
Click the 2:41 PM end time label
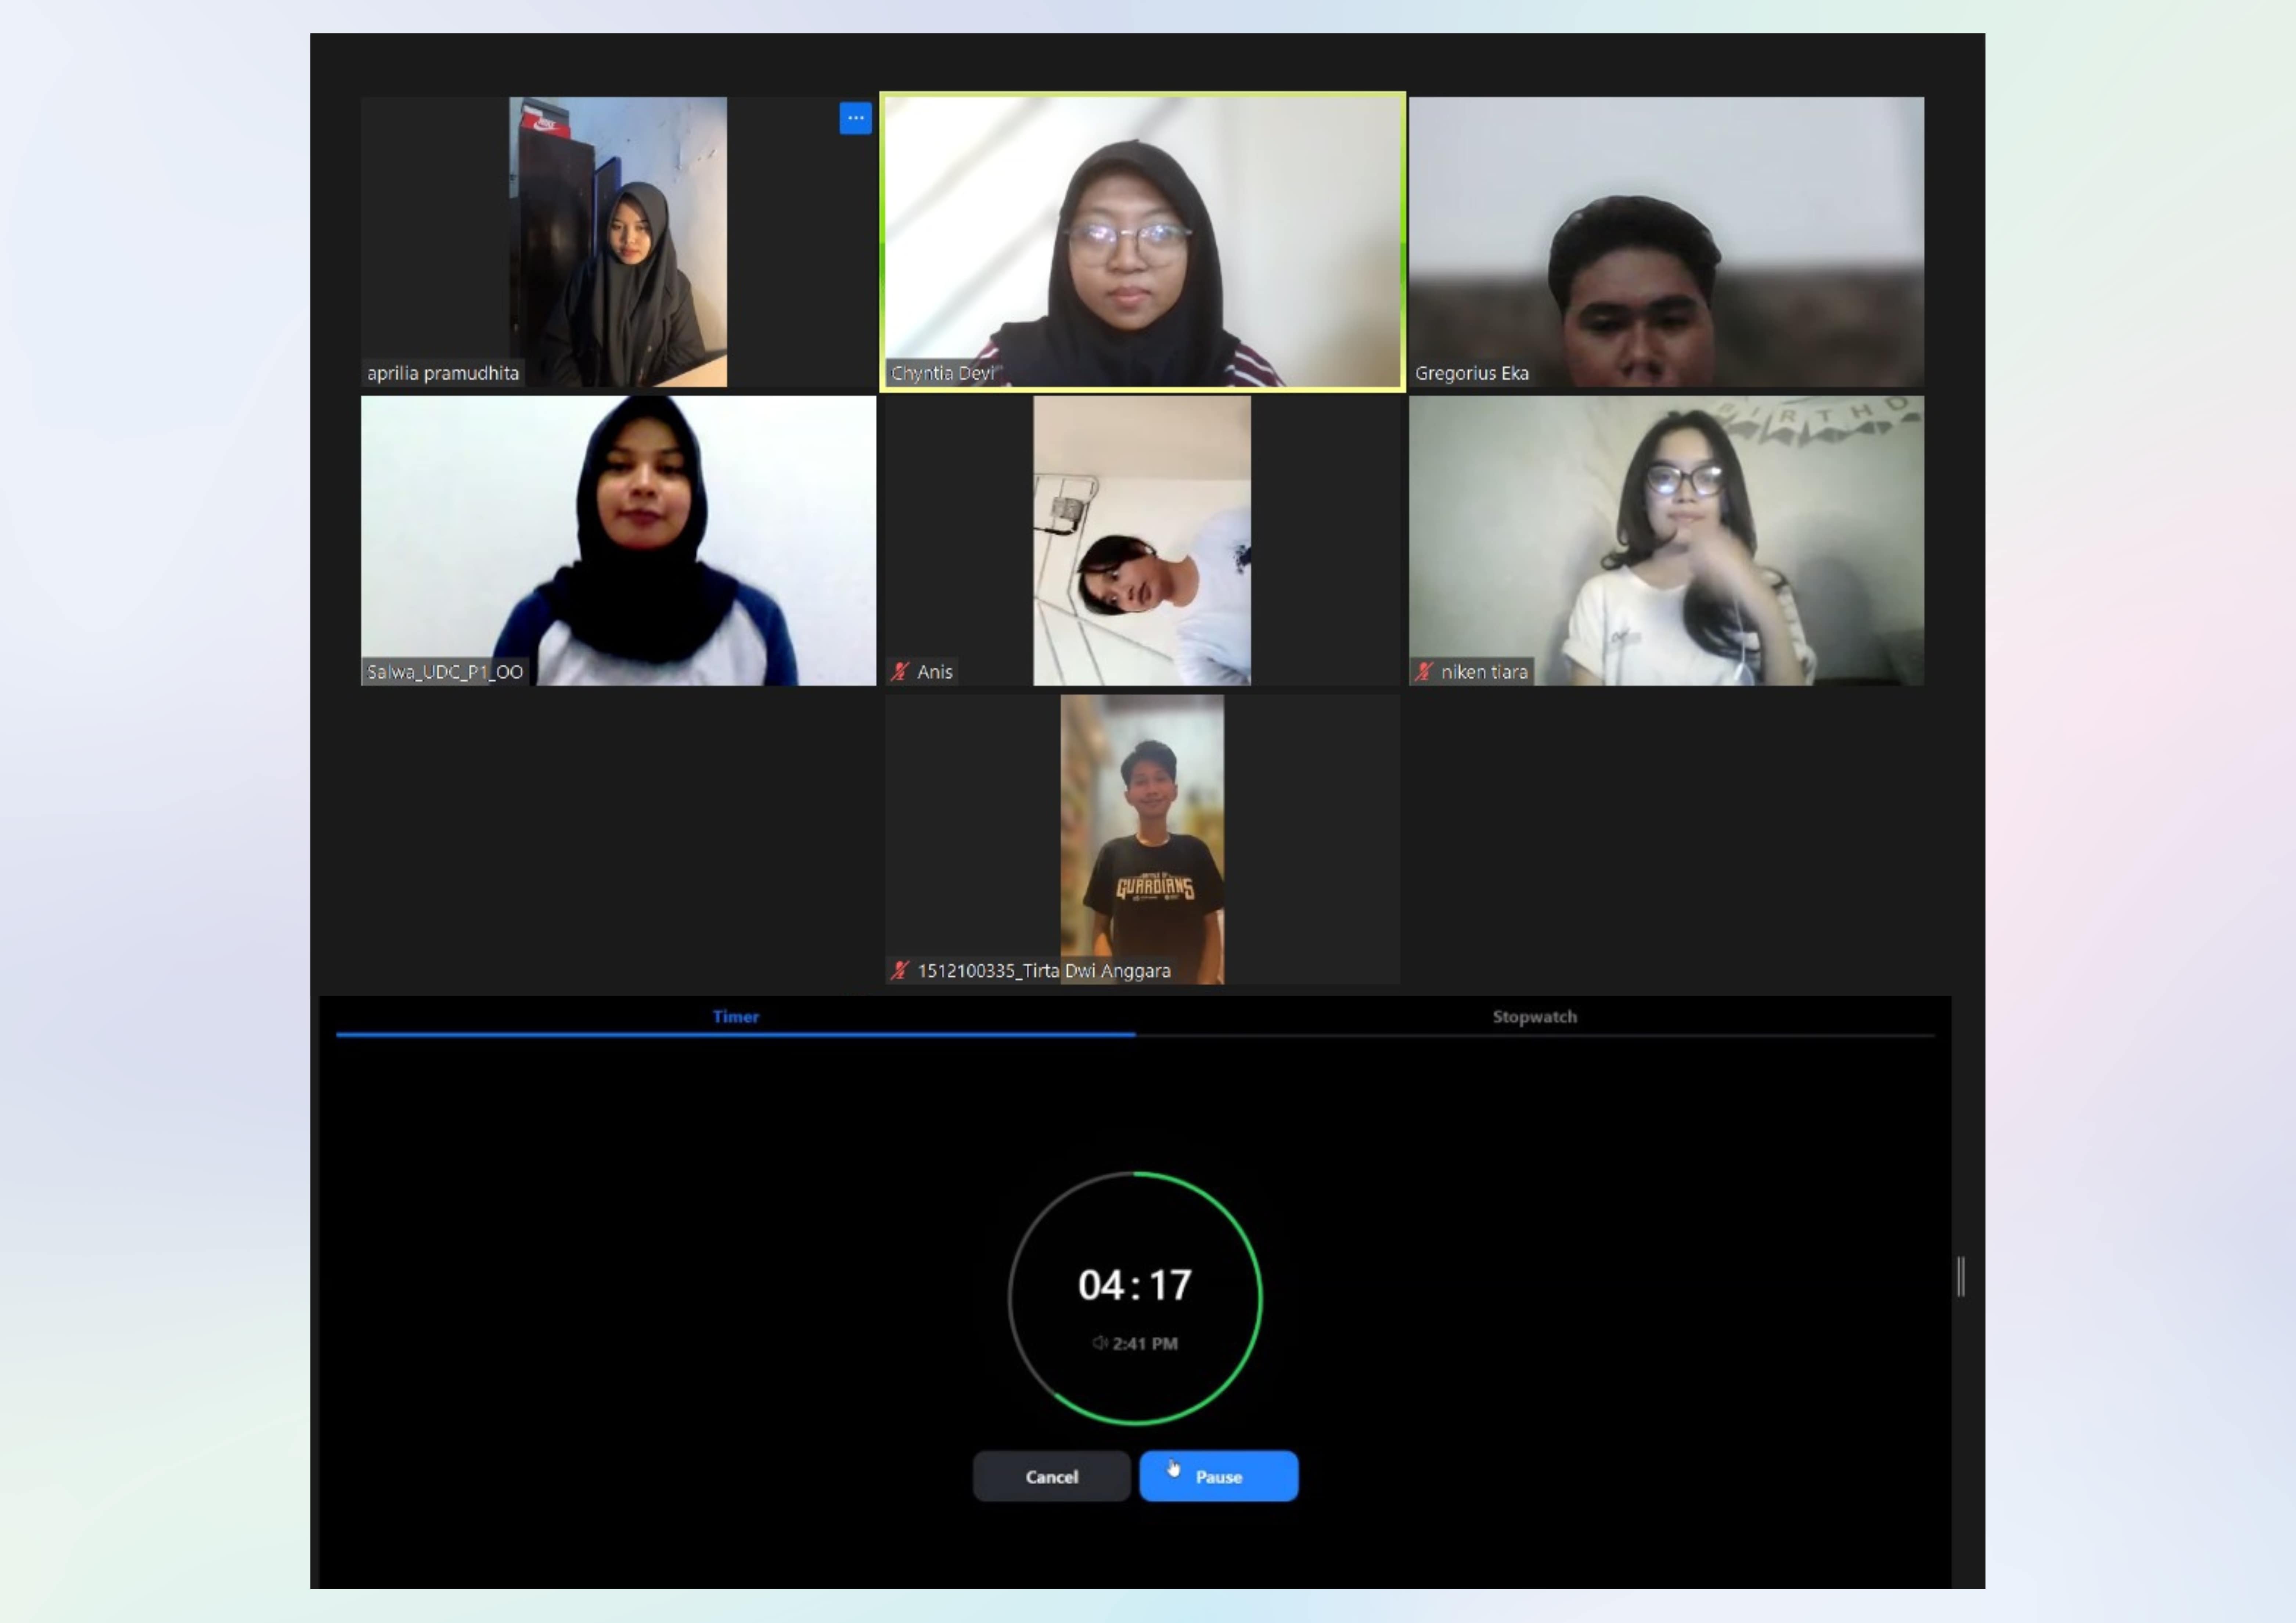tap(1145, 1343)
